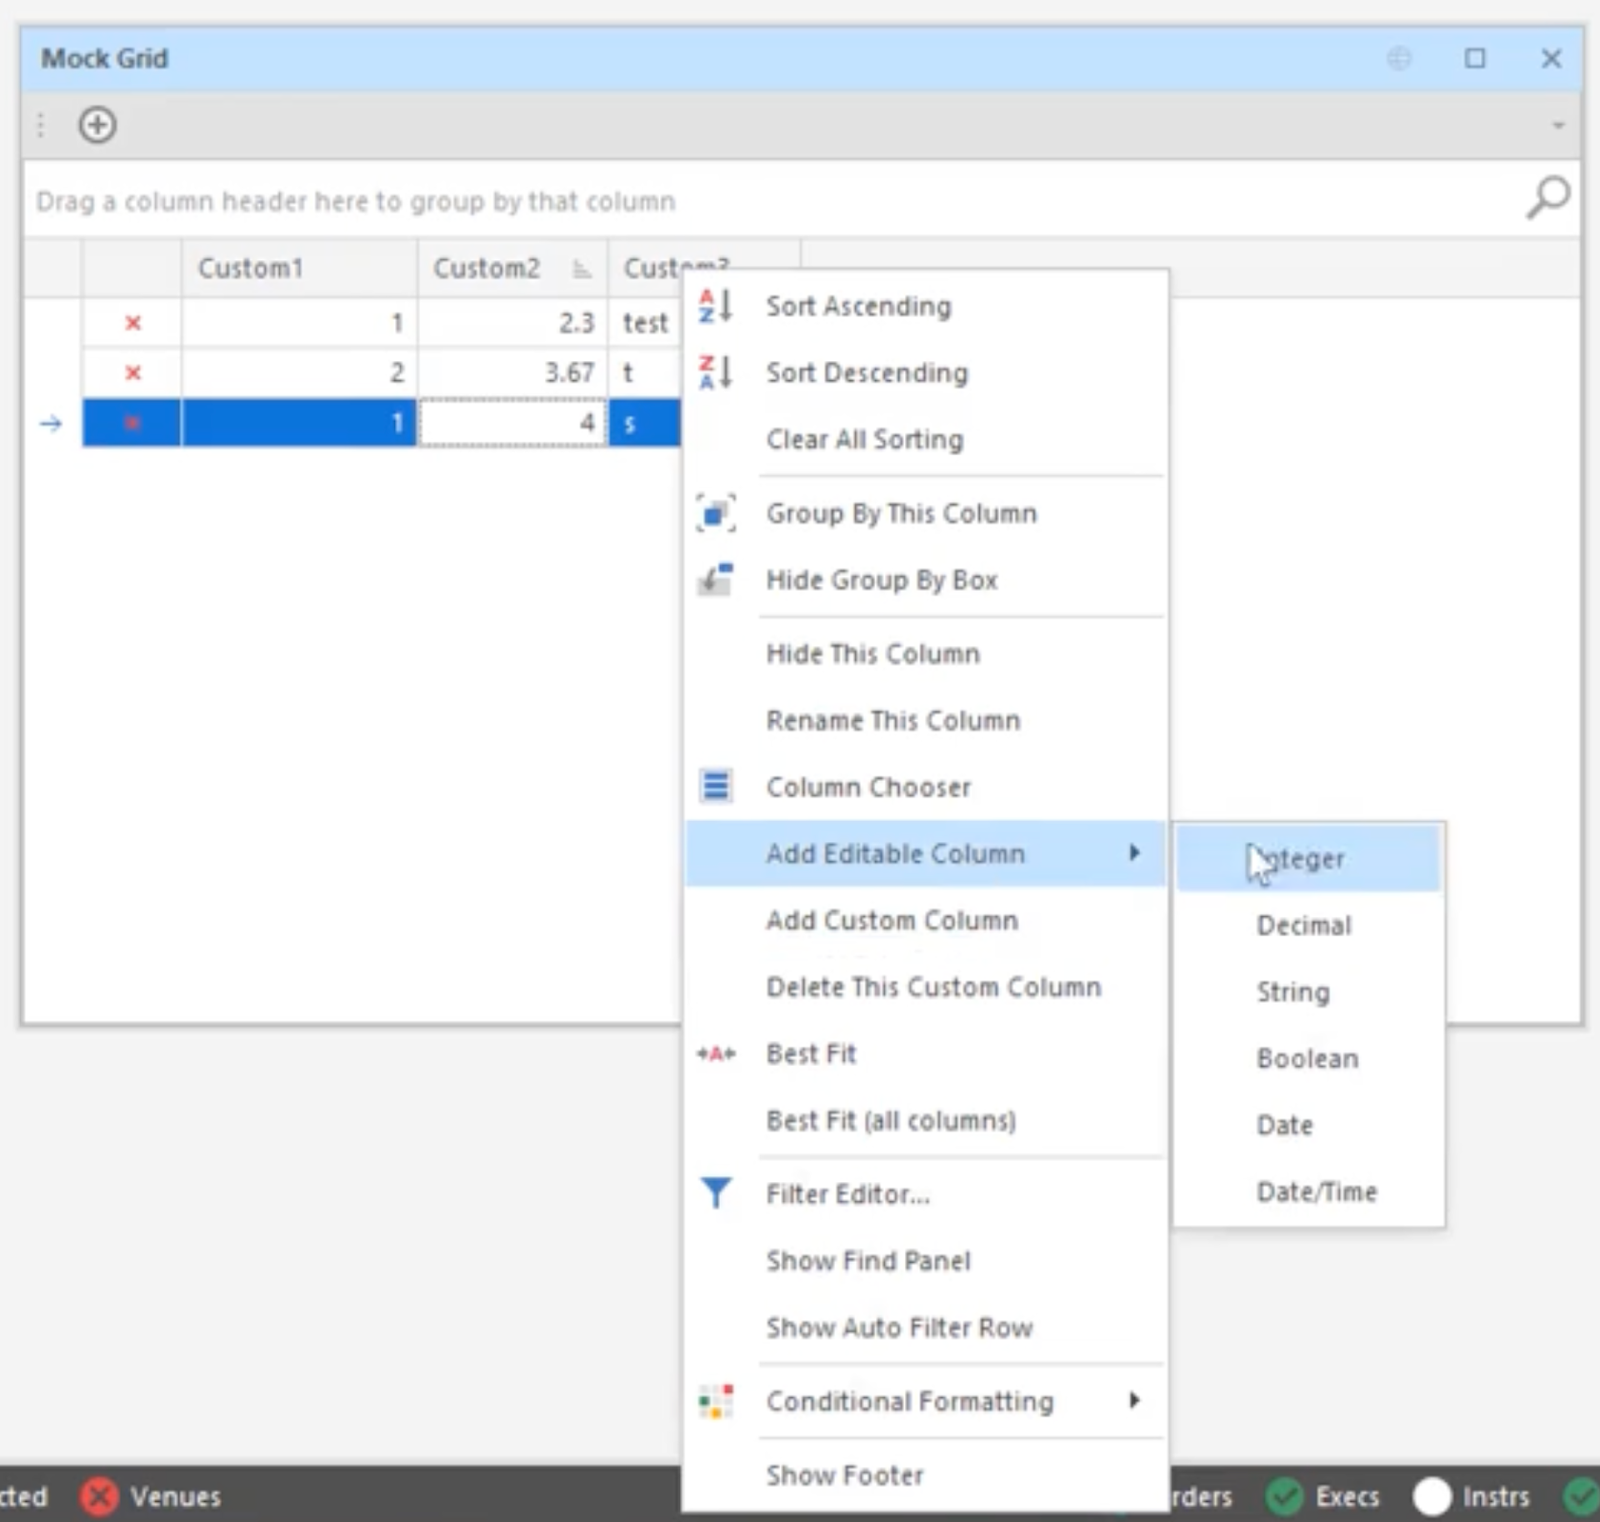
Task: Click the Sort Ascending icon
Action: pos(715,306)
